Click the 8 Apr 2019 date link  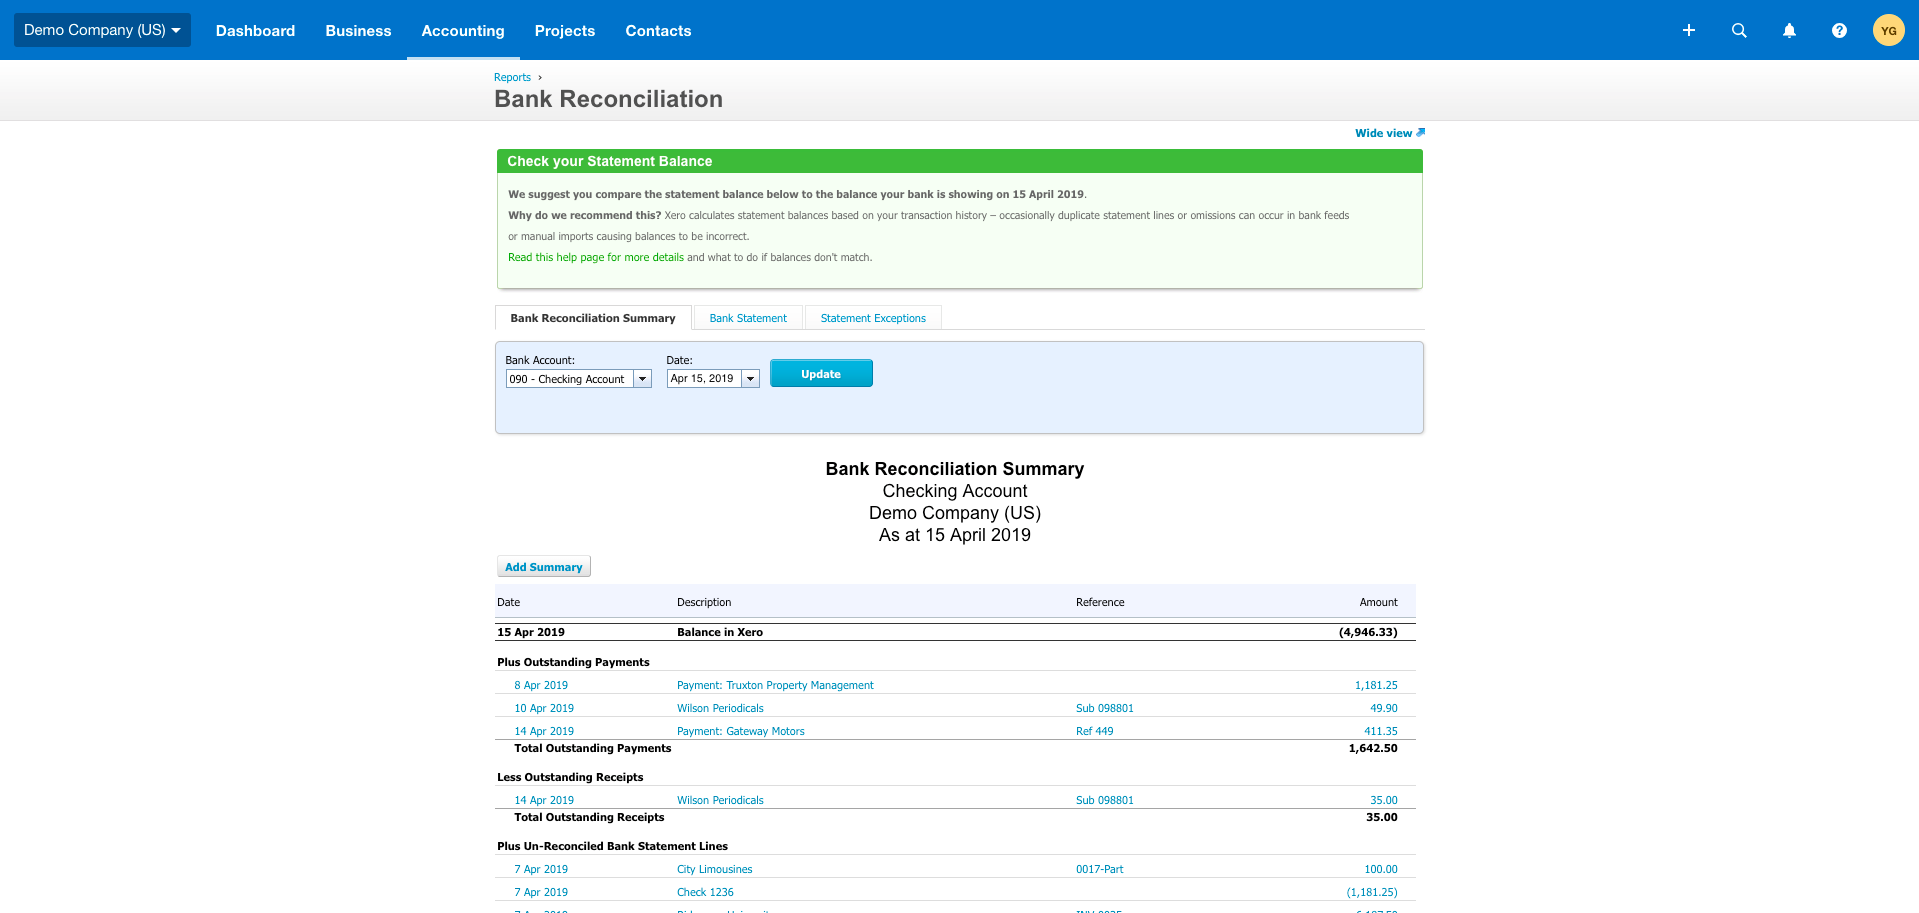pyautogui.click(x=541, y=685)
